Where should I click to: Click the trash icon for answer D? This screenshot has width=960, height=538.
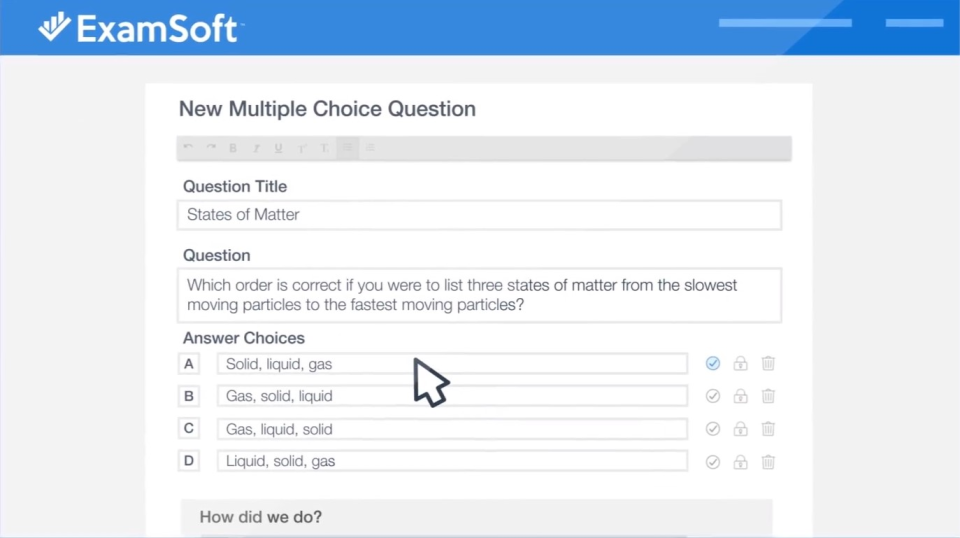pyautogui.click(x=768, y=462)
